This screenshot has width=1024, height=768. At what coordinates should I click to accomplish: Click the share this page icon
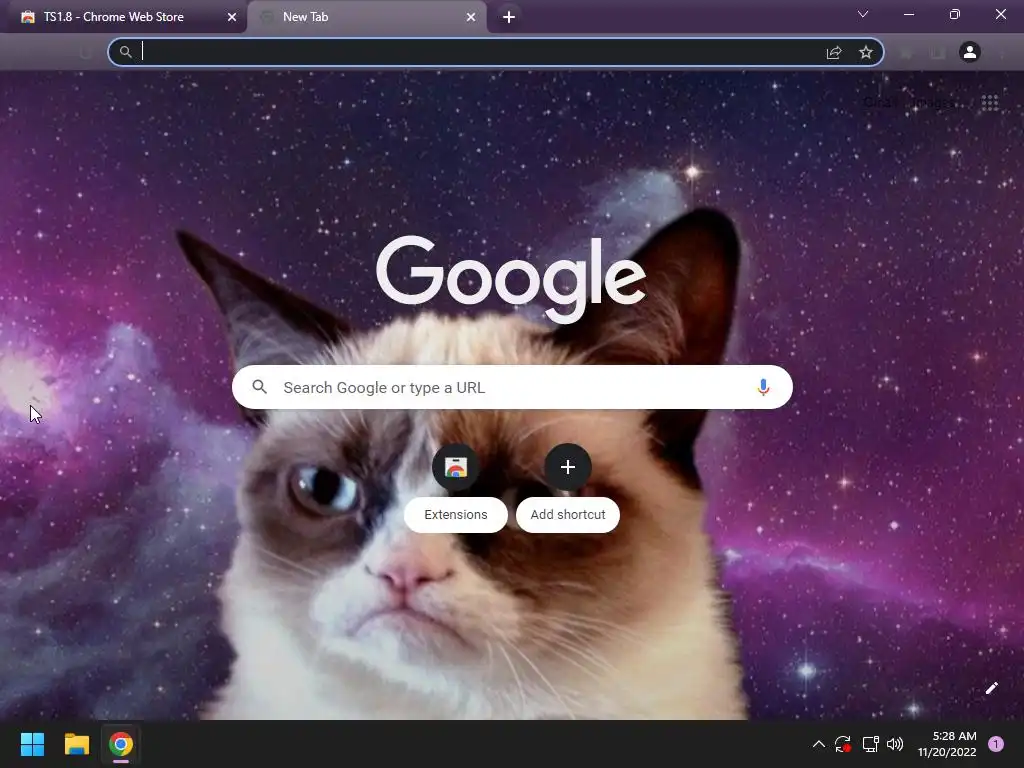[834, 52]
